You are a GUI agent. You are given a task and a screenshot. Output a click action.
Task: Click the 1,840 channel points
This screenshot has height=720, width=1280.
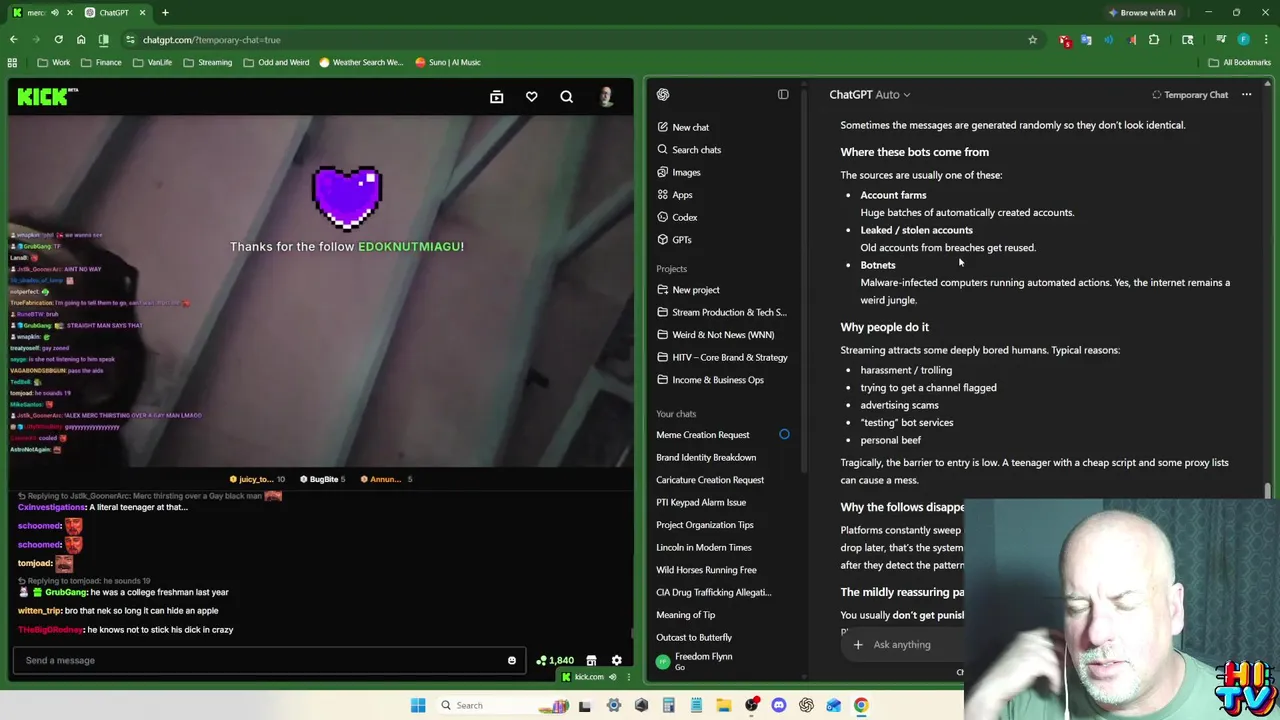(x=555, y=660)
